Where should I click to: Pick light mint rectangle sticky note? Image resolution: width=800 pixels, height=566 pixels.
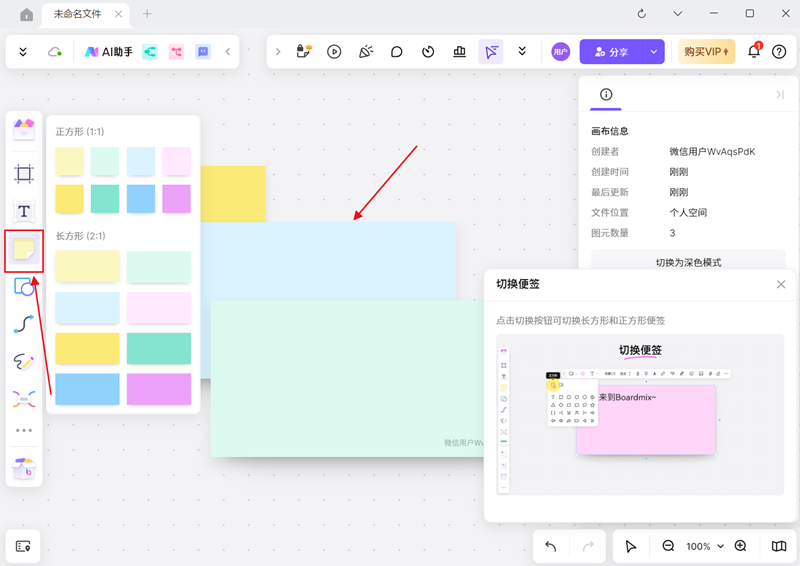point(159,266)
